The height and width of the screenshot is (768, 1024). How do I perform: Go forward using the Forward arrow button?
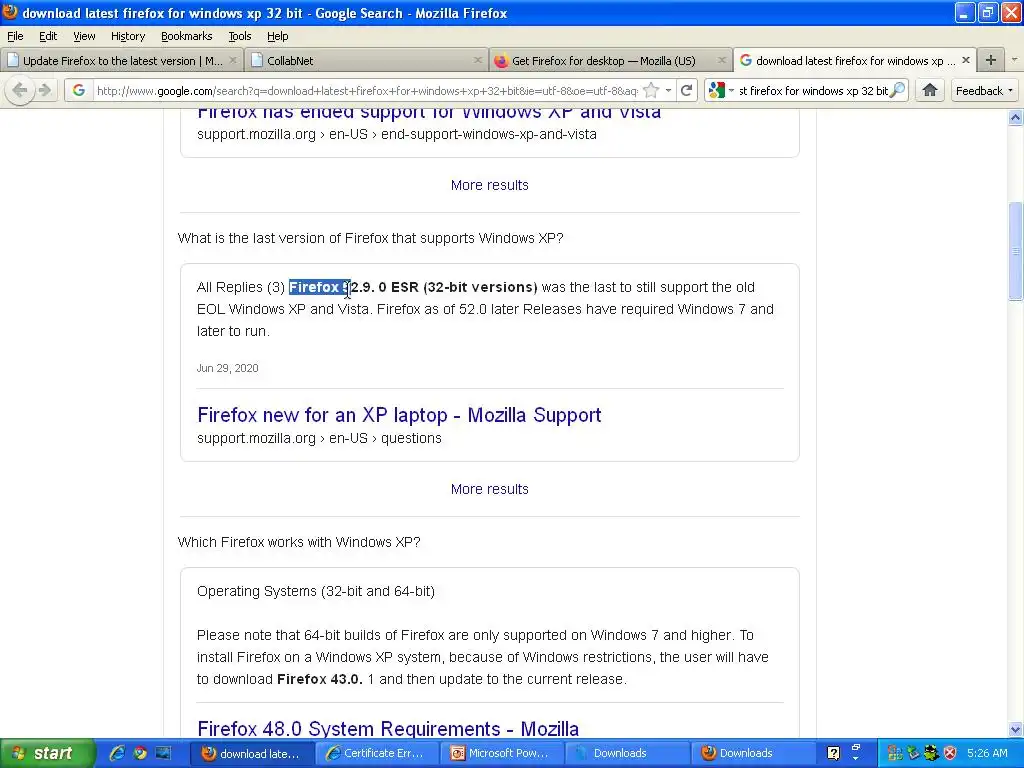click(44, 90)
